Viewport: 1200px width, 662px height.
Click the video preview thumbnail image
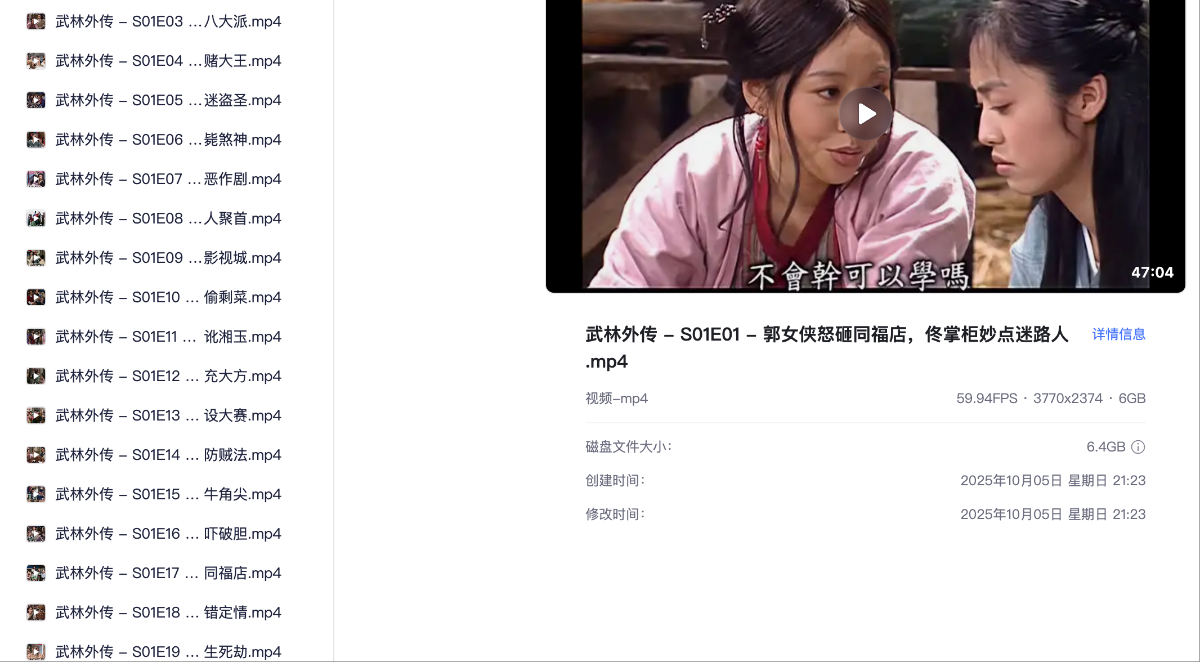(x=866, y=146)
